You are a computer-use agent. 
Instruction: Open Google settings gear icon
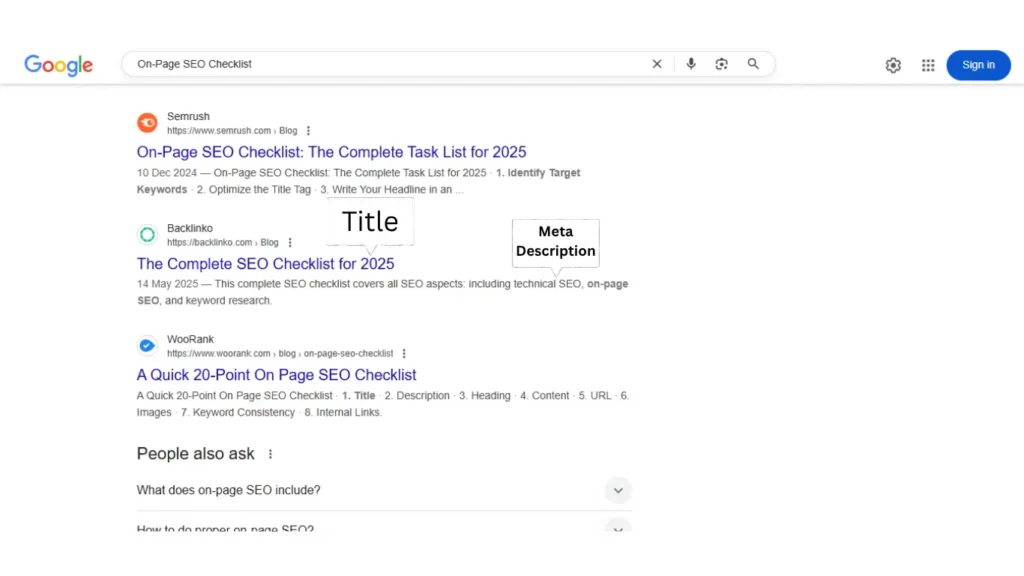click(x=893, y=65)
